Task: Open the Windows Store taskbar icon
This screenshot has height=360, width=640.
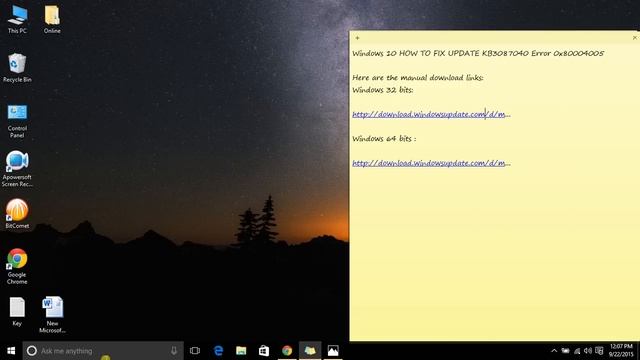Action: (264, 351)
